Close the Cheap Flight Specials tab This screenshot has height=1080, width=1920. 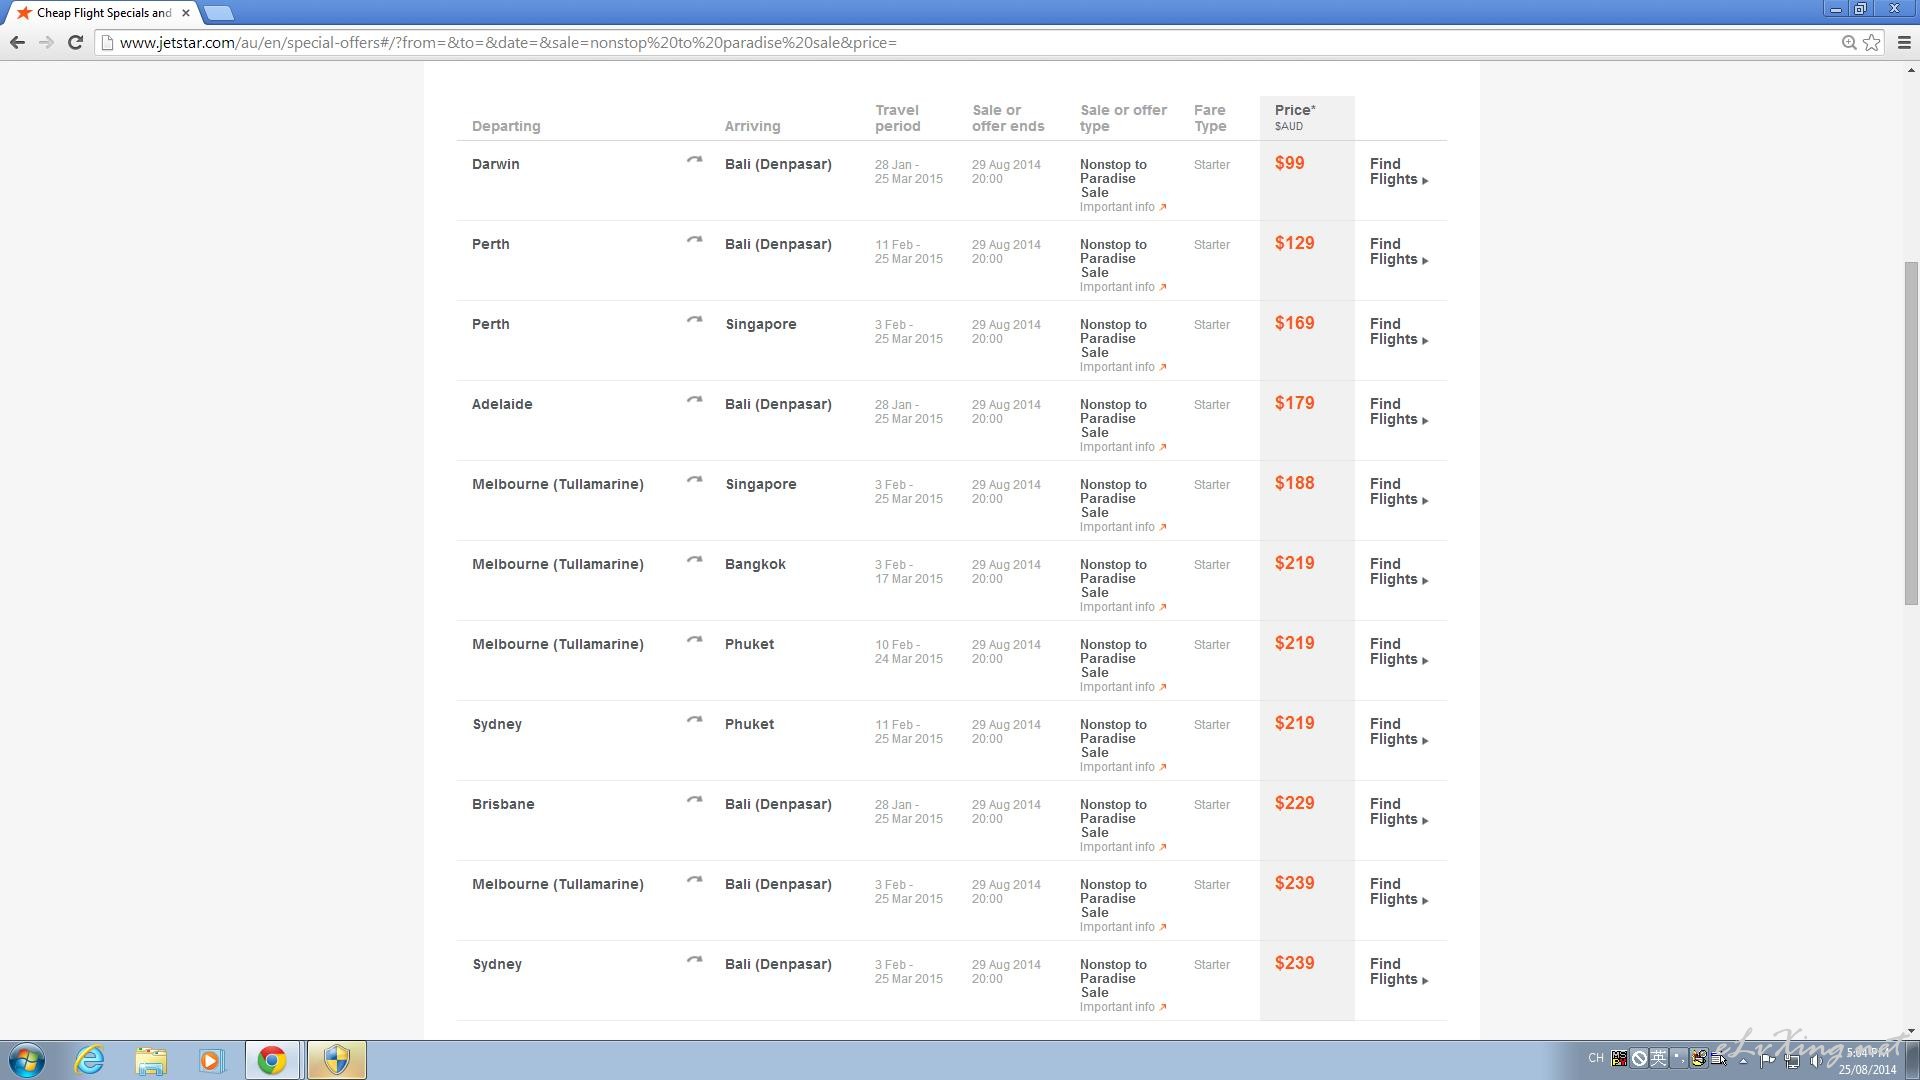(185, 13)
